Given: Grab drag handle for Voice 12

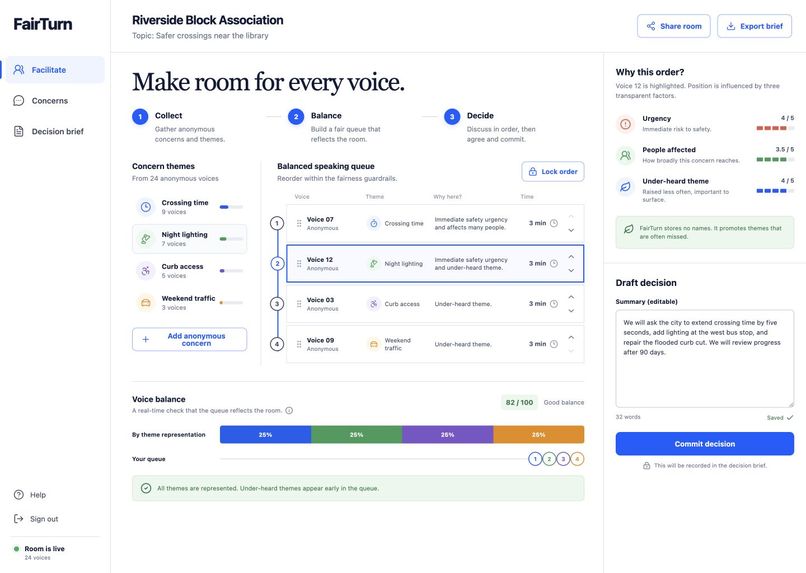Looking at the screenshot, I should (x=299, y=264).
